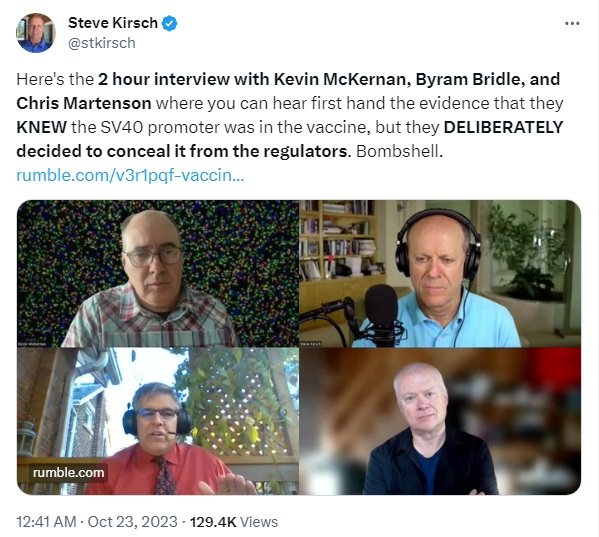The width and height of the screenshot is (599, 537).
Task: Open the video panel with the black-jacket man
Action: [440, 421]
